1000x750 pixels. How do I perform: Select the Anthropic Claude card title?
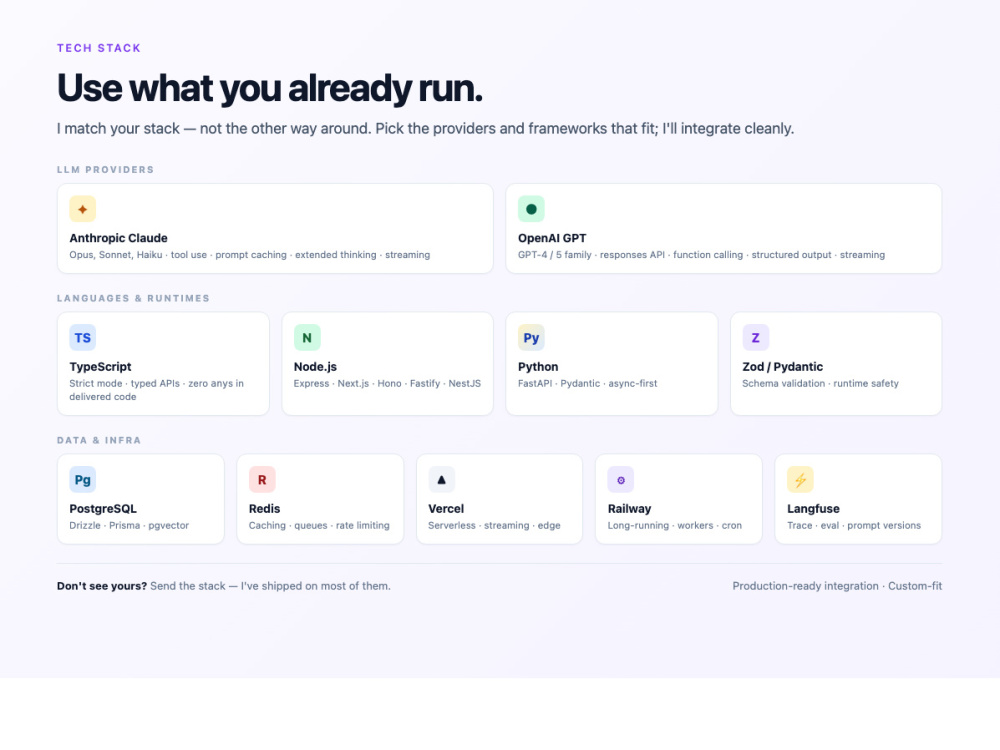(119, 239)
